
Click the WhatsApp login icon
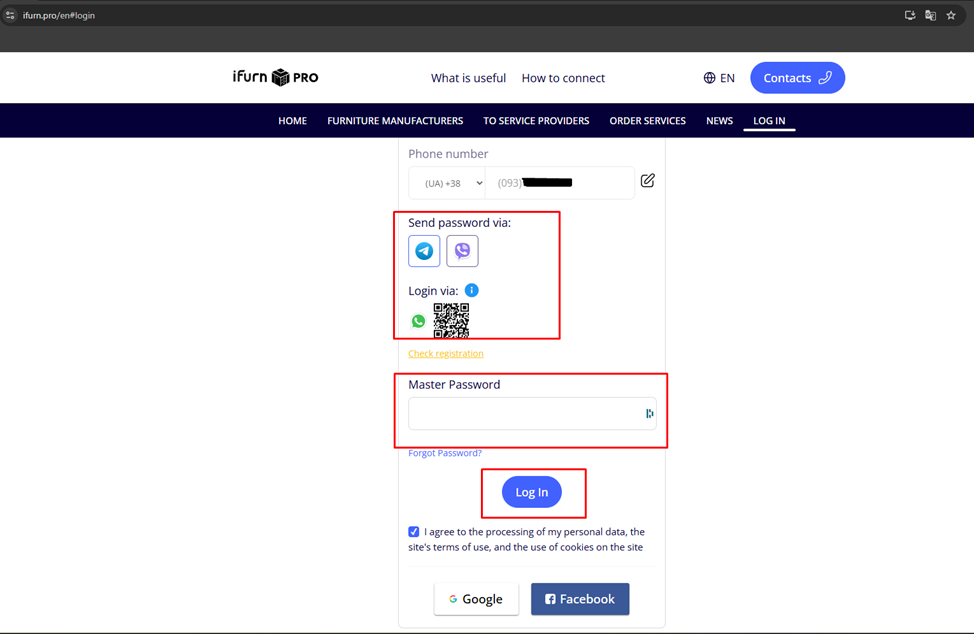click(418, 321)
